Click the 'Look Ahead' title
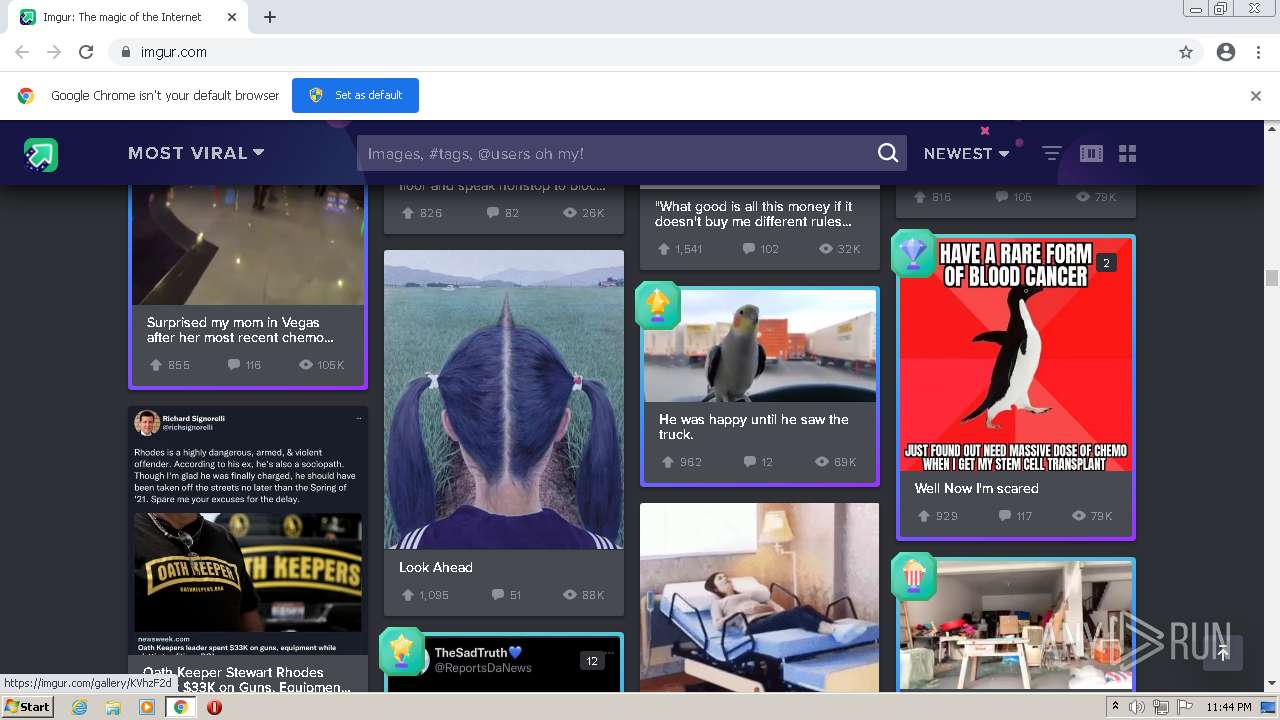 coord(436,567)
